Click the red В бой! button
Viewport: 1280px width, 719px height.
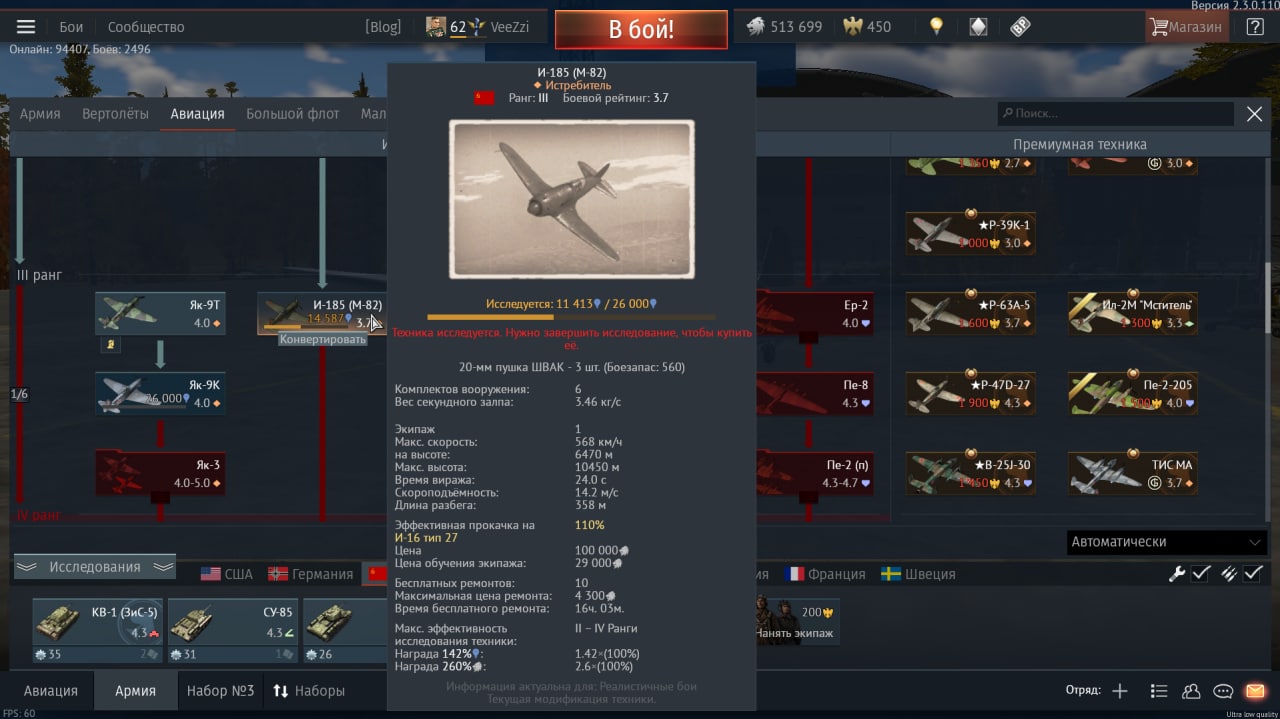coord(641,29)
